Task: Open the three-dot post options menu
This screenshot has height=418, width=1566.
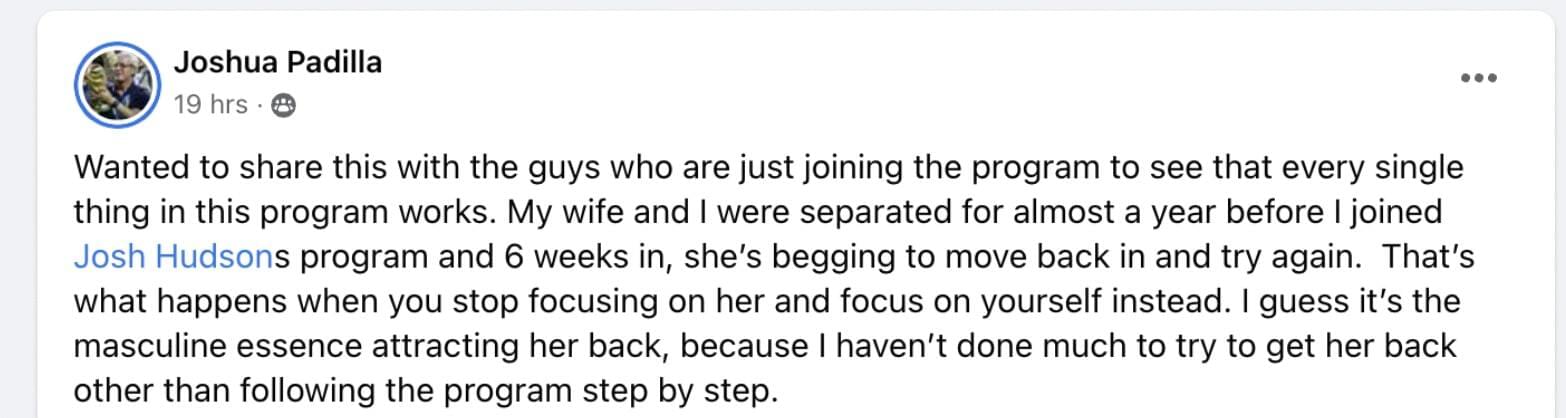Action: click(x=1477, y=78)
